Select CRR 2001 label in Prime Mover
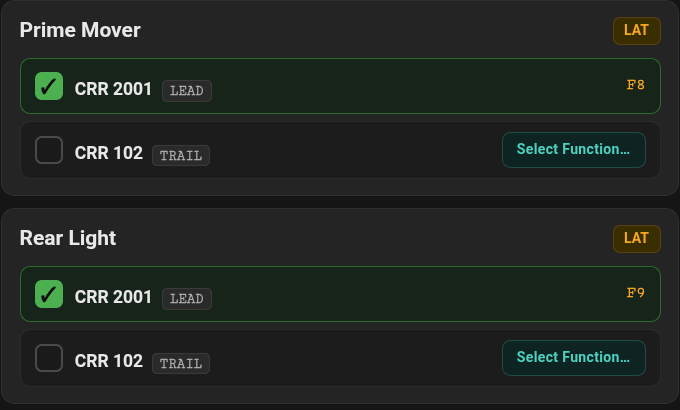Viewport: 680px width, 410px height. (x=113, y=89)
